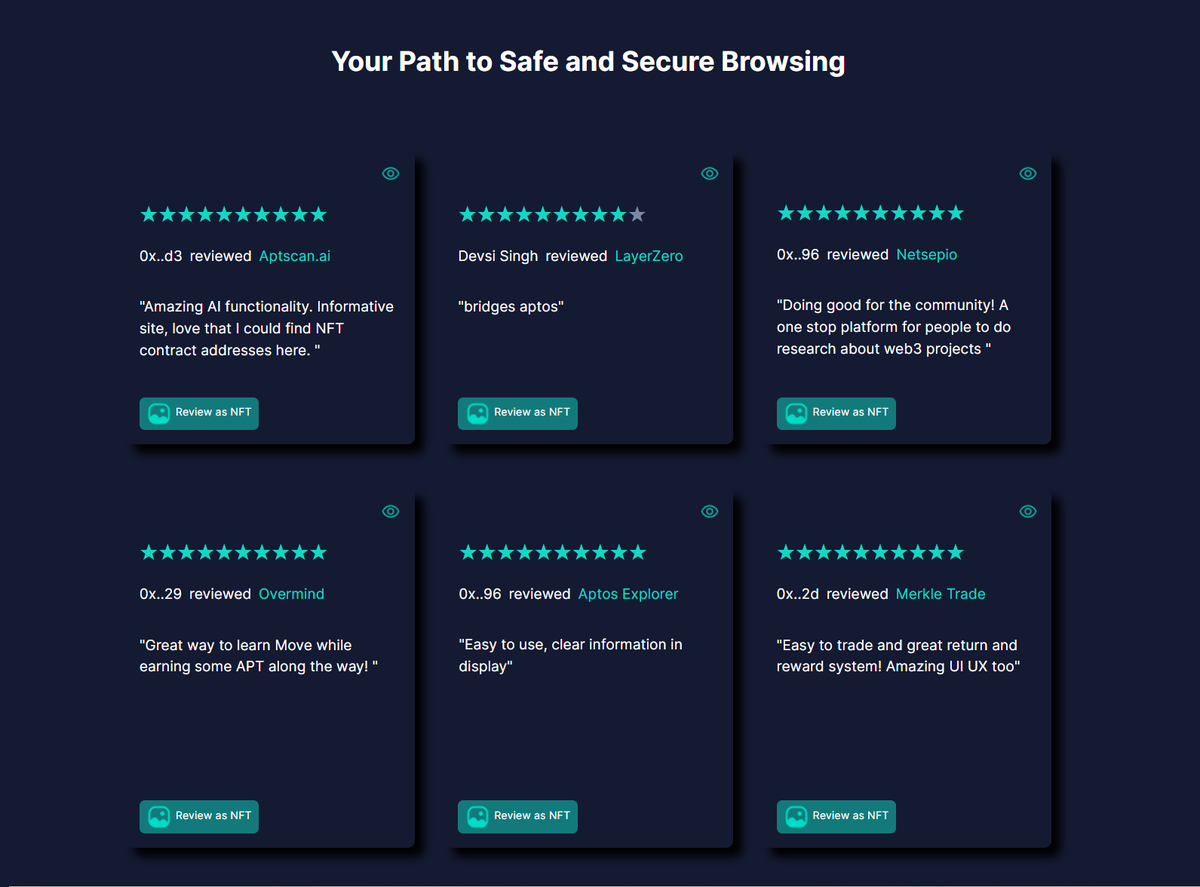
Task: Click Review as NFT on the Merkle Trade card
Action: tap(836, 816)
